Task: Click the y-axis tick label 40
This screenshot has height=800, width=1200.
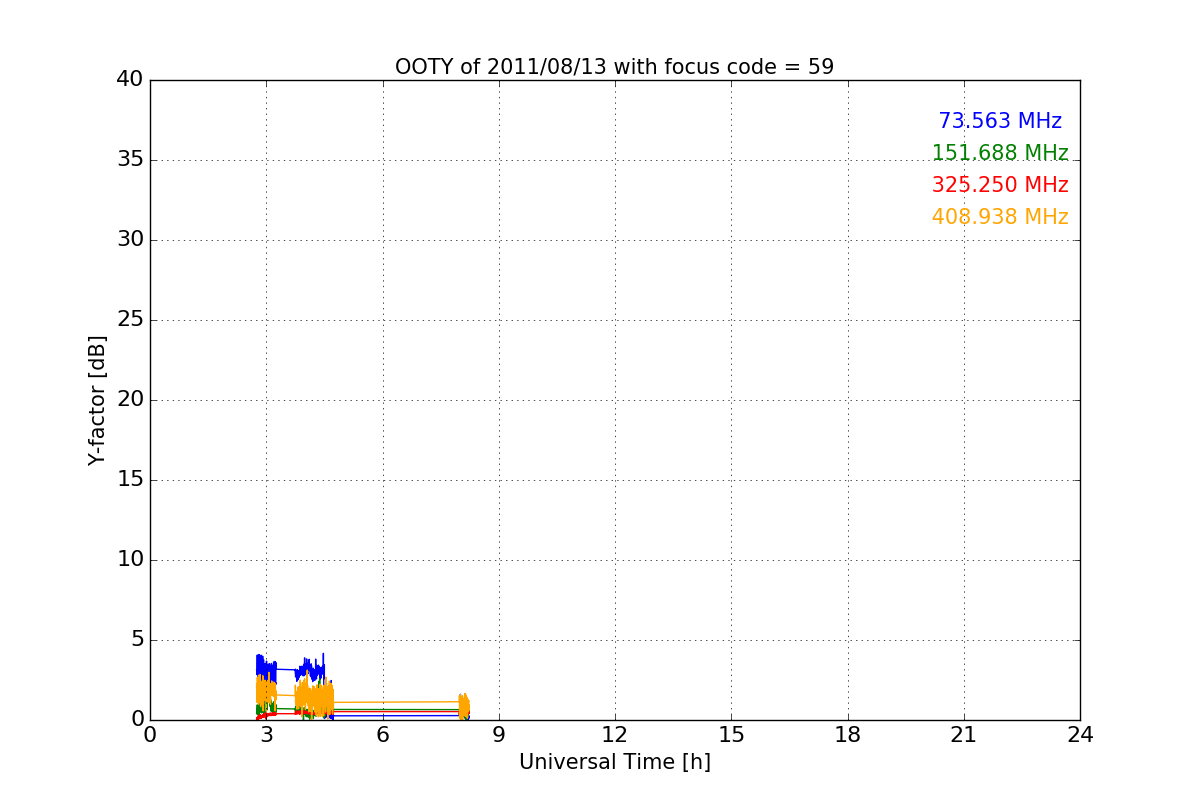Action: click(x=130, y=80)
